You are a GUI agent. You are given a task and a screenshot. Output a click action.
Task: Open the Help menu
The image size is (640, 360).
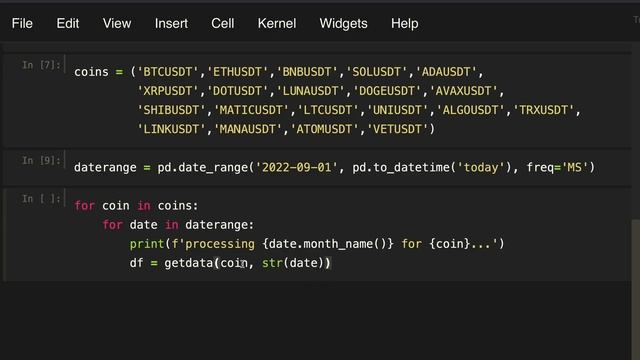[404, 24]
